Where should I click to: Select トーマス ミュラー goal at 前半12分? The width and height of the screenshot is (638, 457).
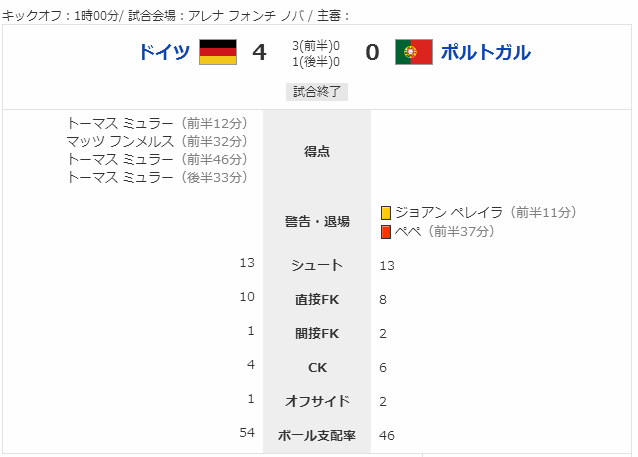[157, 123]
